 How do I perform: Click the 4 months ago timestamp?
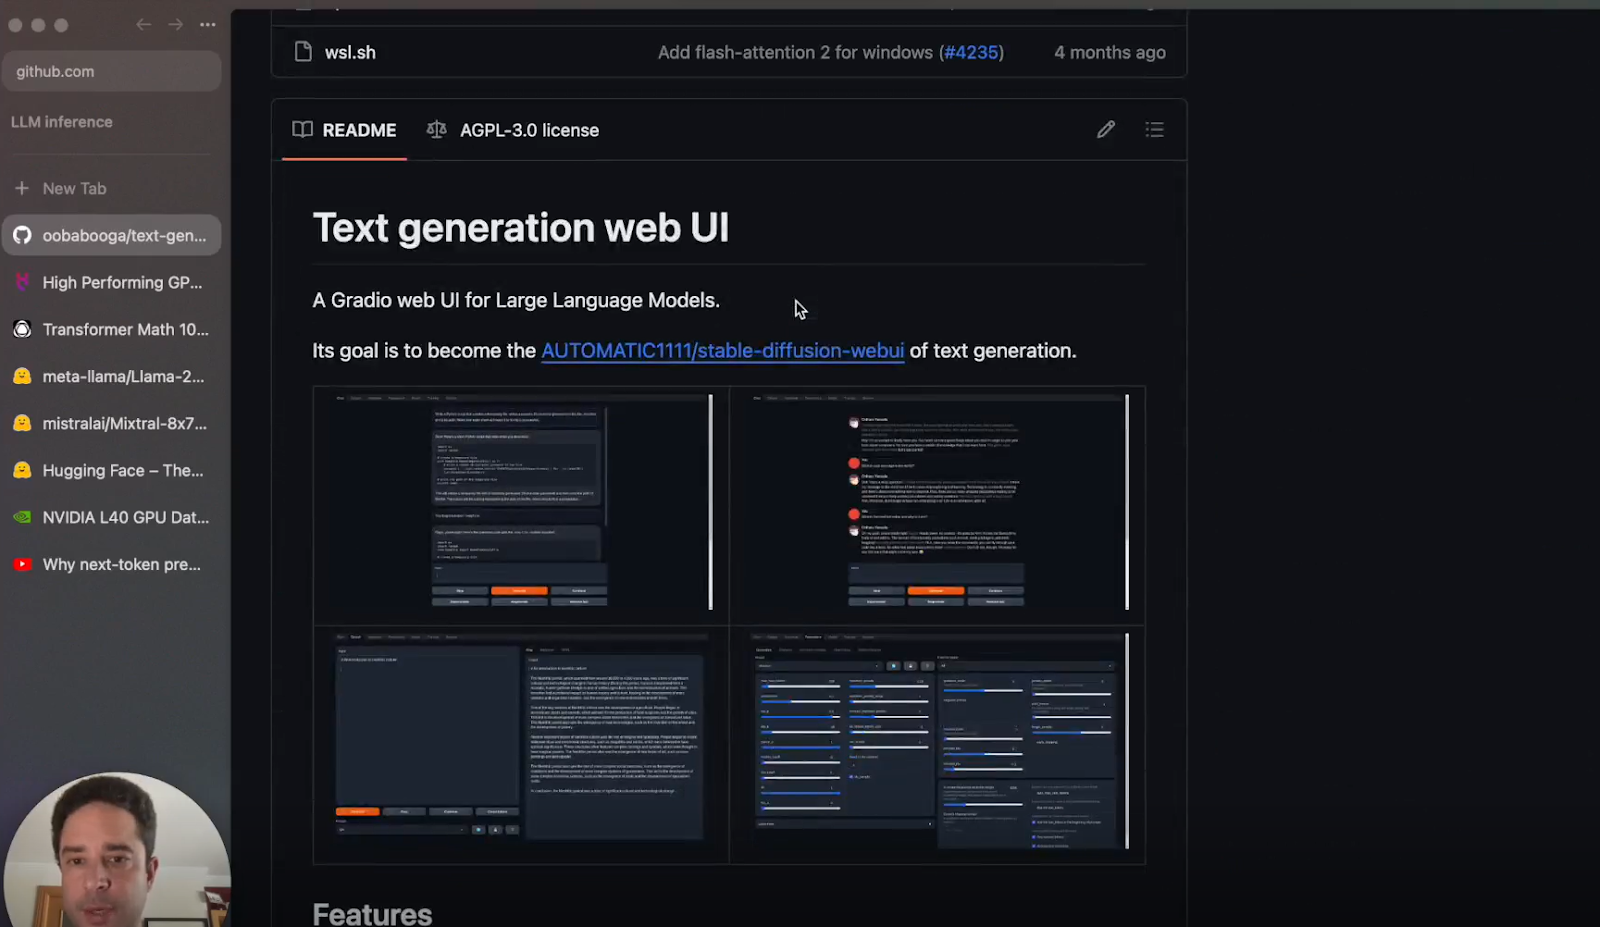pos(1110,53)
